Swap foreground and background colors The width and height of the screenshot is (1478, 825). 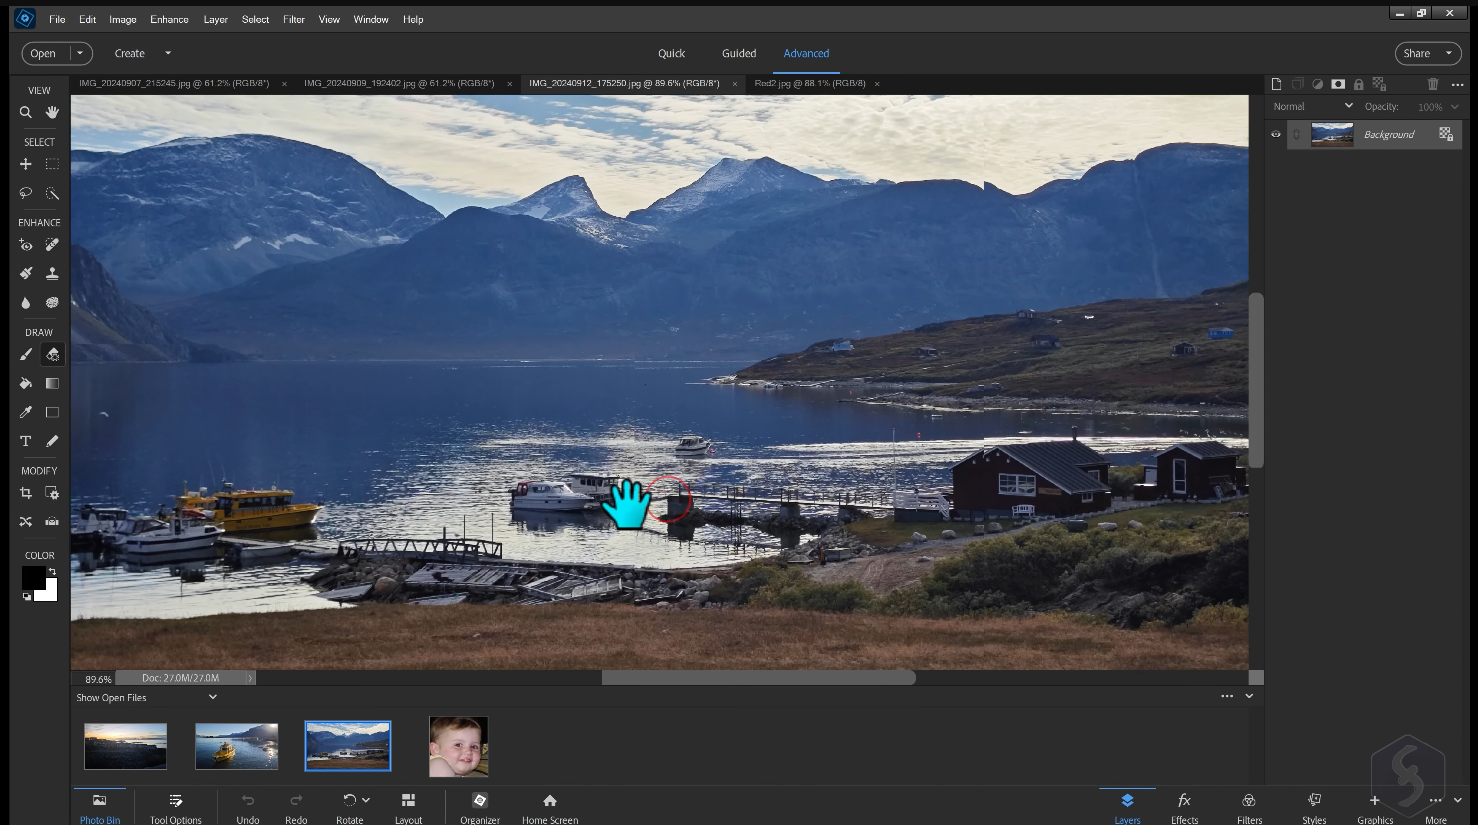click(x=52, y=571)
